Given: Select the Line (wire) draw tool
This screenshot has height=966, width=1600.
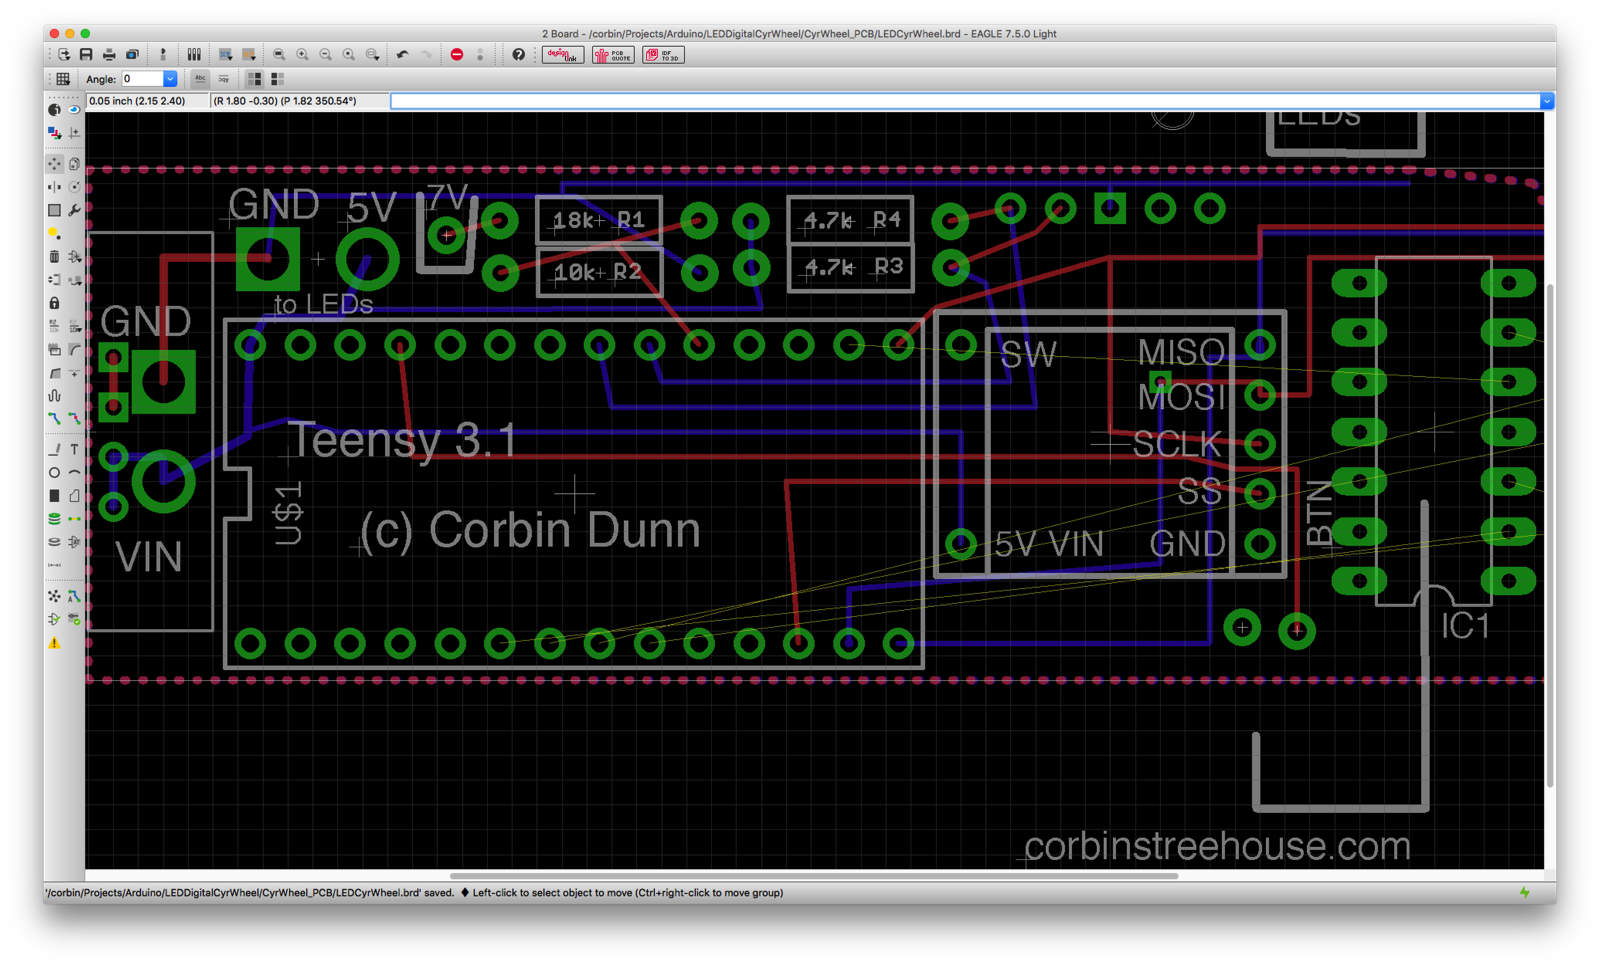Looking at the screenshot, I should (54, 450).
